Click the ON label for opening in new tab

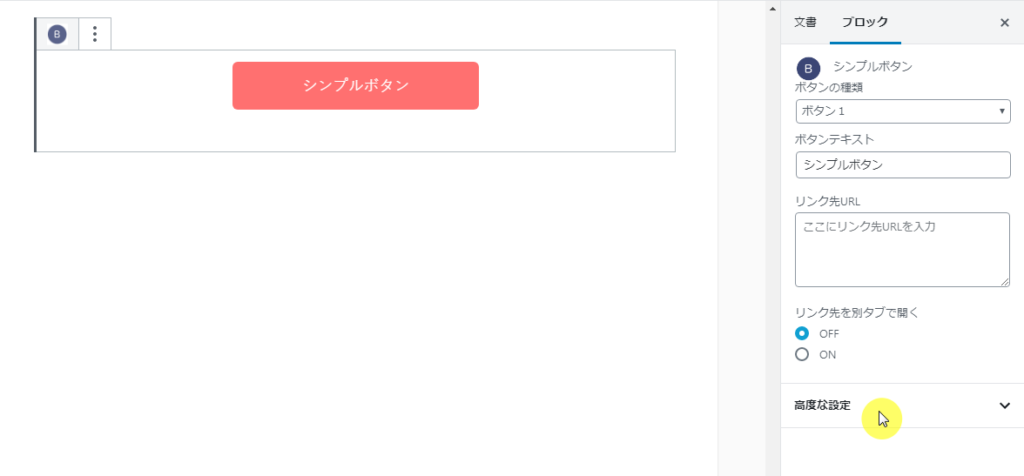pos(827,355)
